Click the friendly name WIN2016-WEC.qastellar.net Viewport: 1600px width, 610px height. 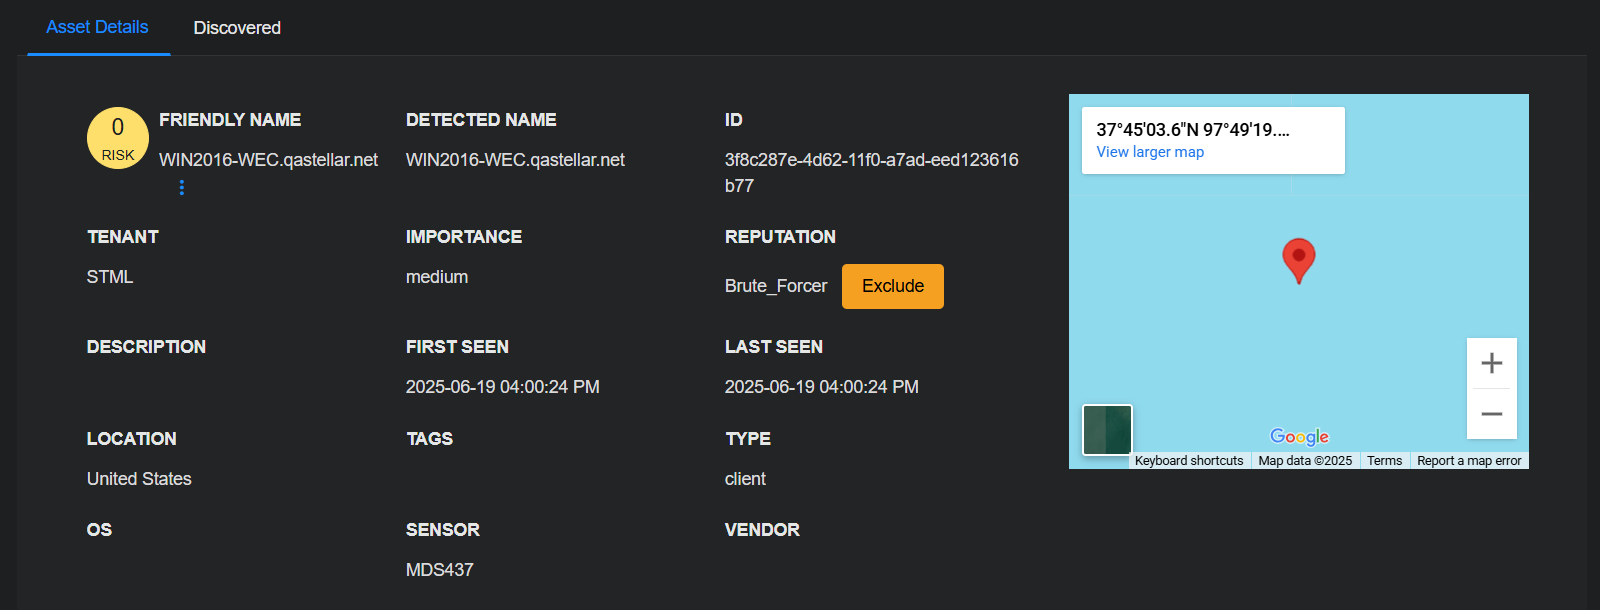tap(268, 160)
